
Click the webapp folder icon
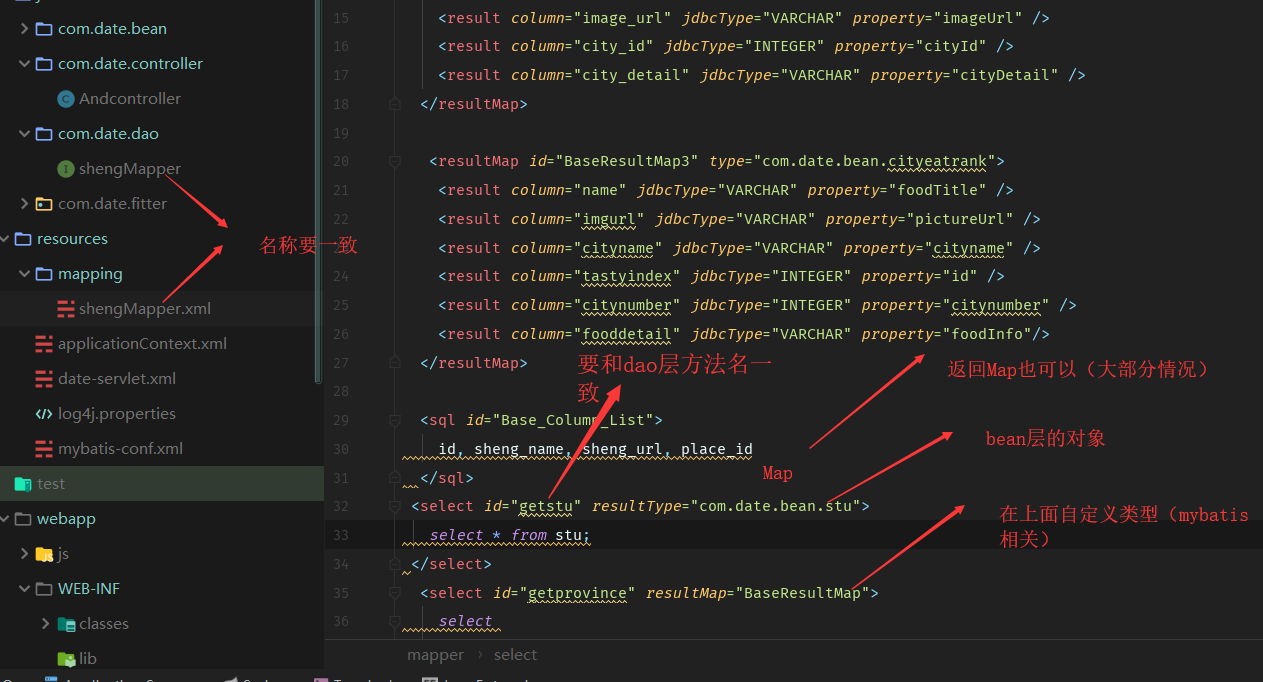(23, 519)
